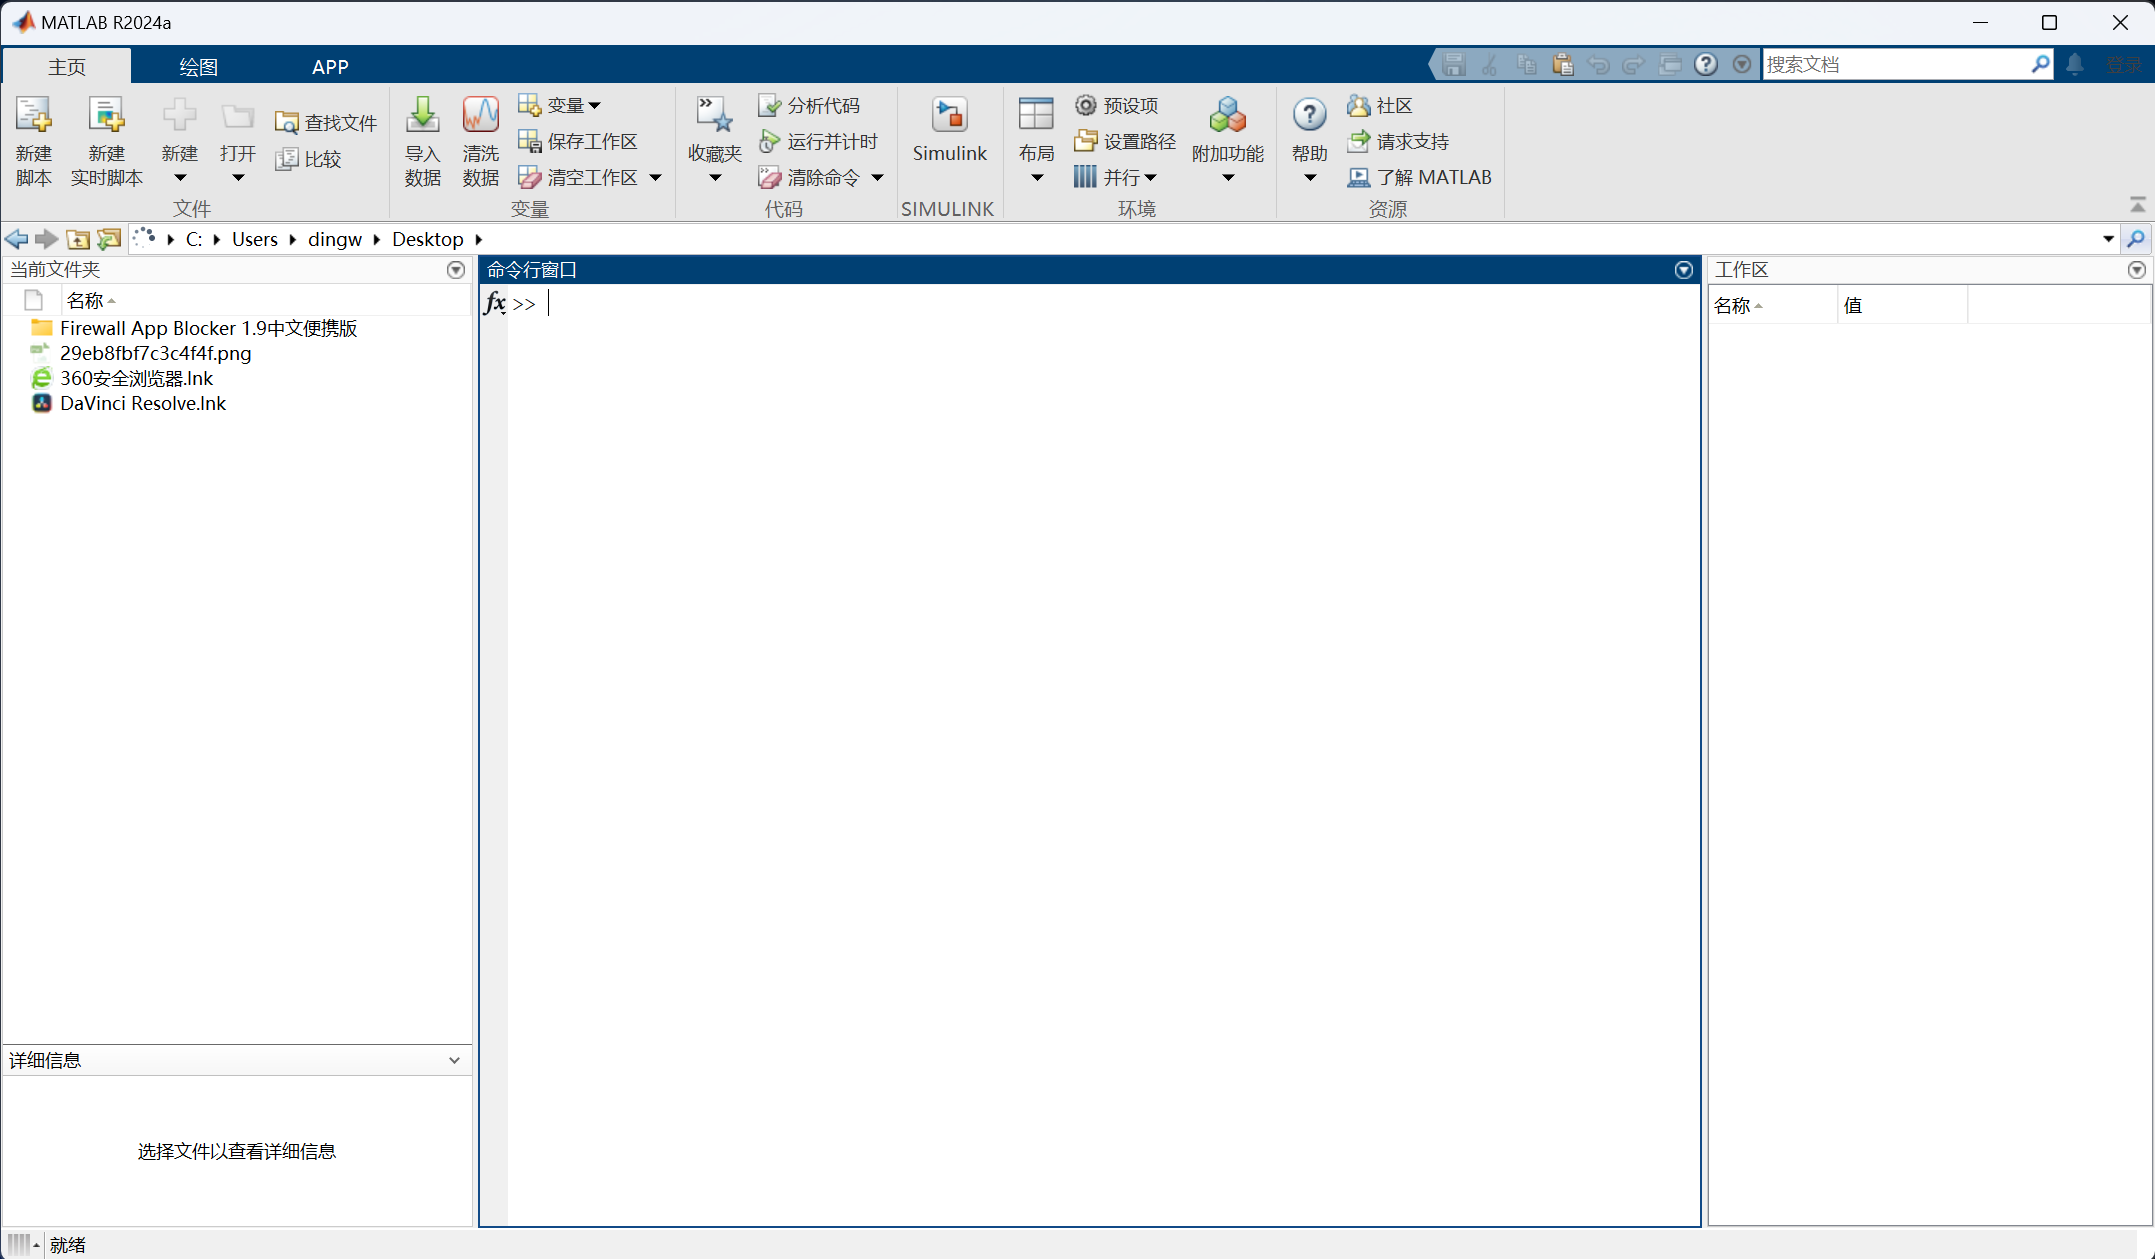Switch to the APP tab

(330, 67)
